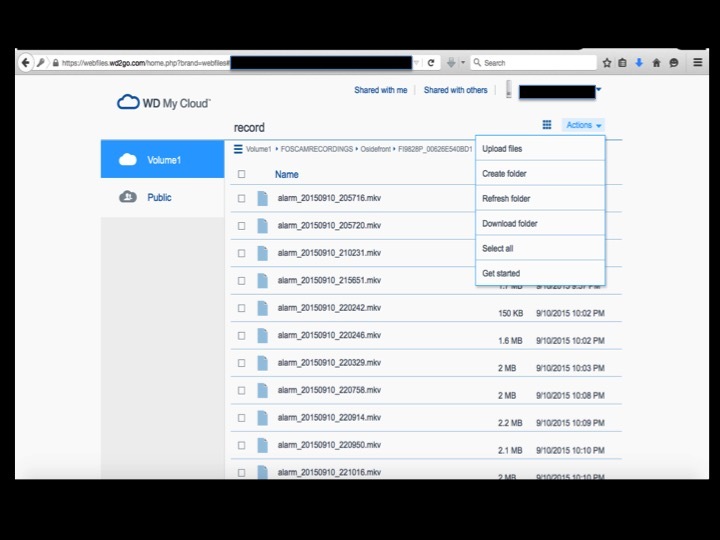Go back with the browser back arrow
The width and height of the screenshot is (720, 540).
point(26,62)
